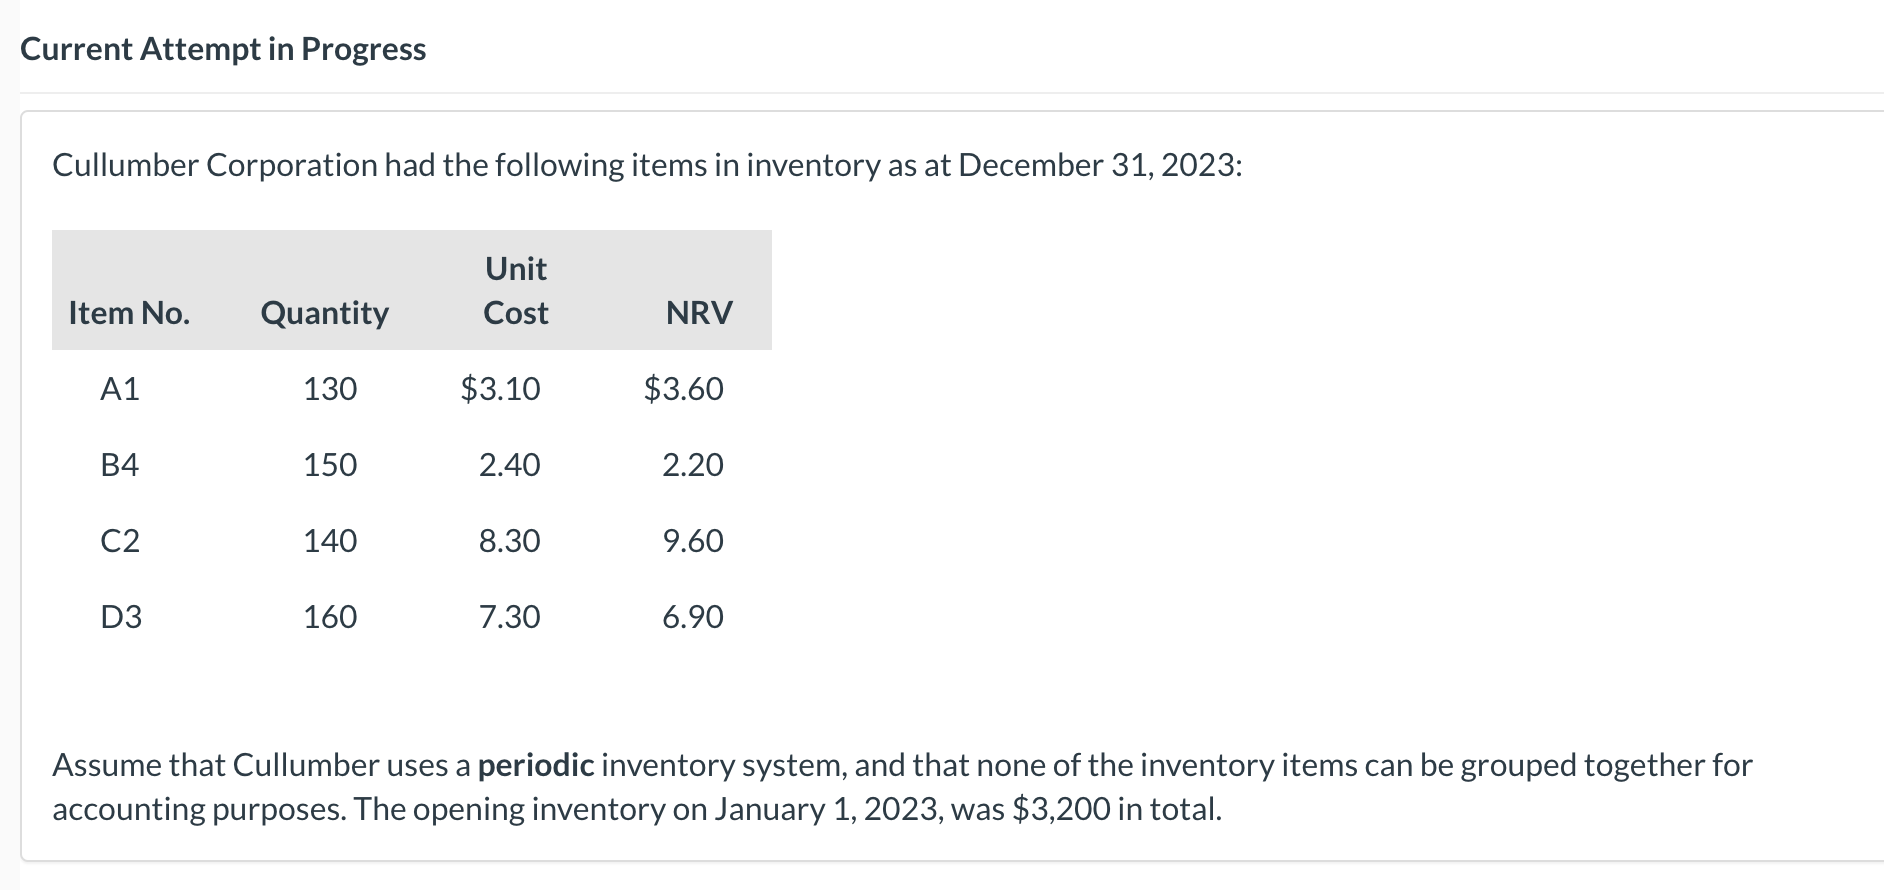Click the 7.30 unit cost cell
This screenshot has height=890, width=1884.
coord(509,616)
